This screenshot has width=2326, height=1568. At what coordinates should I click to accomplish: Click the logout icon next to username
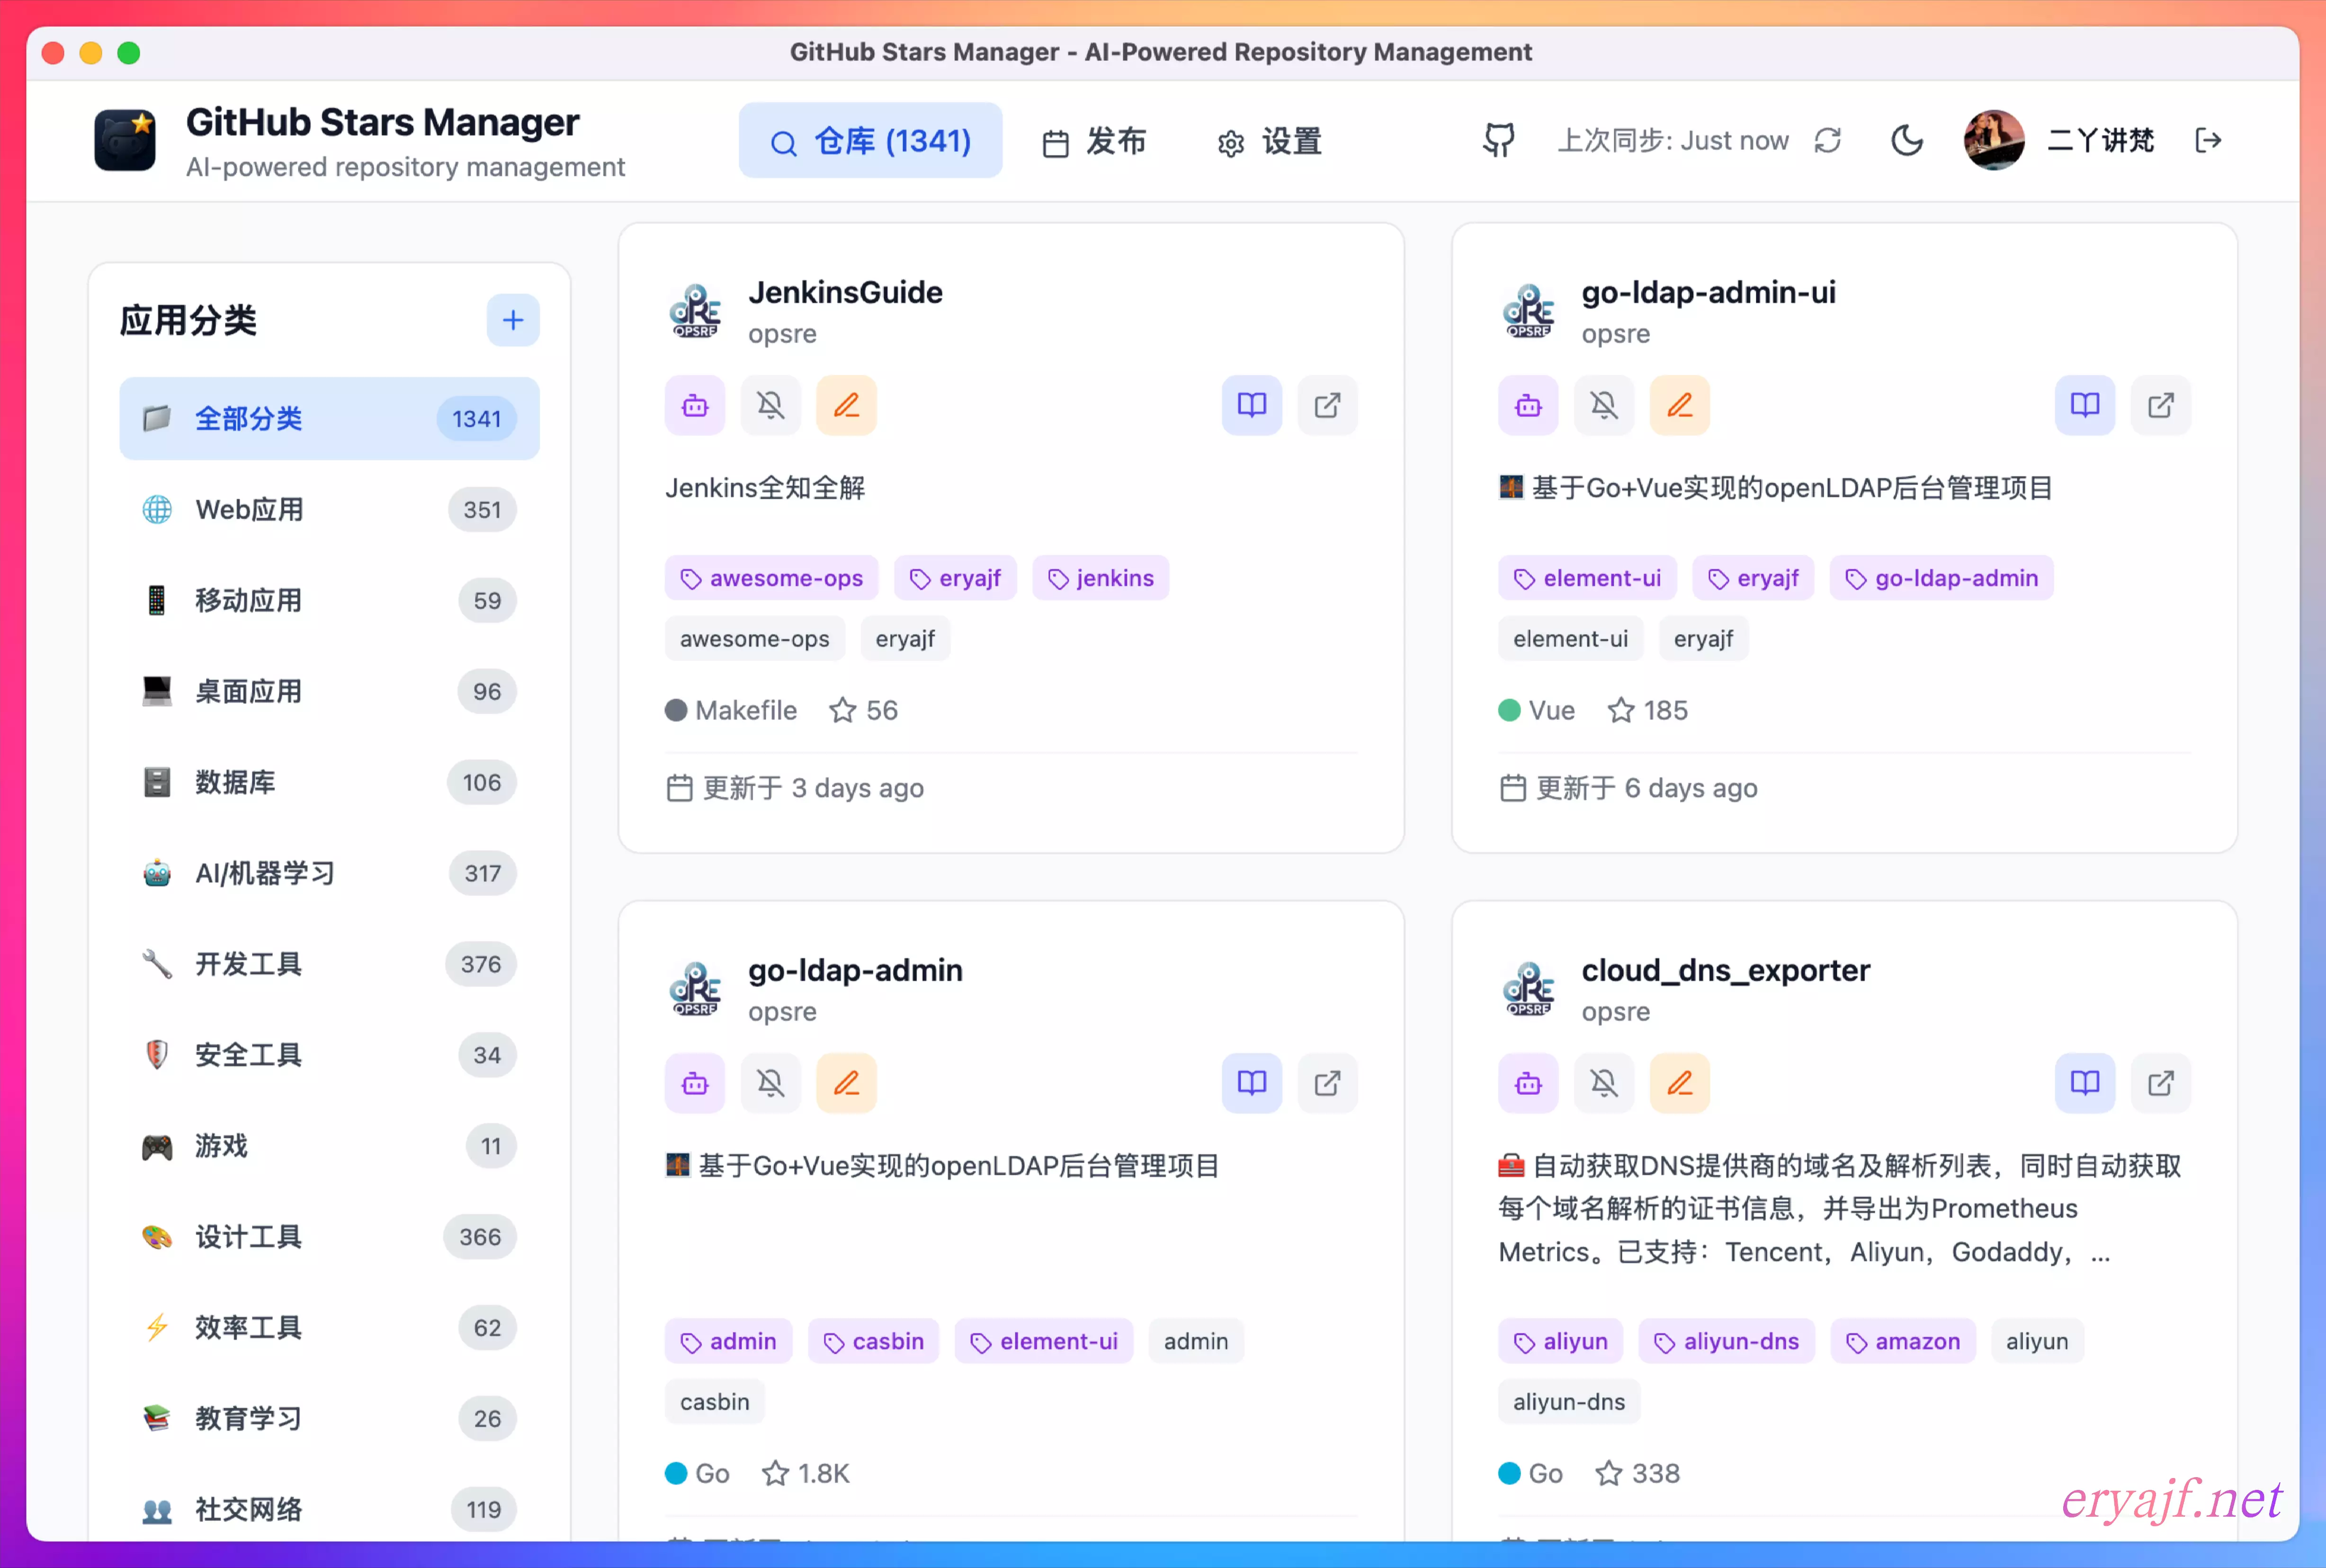2208,141
